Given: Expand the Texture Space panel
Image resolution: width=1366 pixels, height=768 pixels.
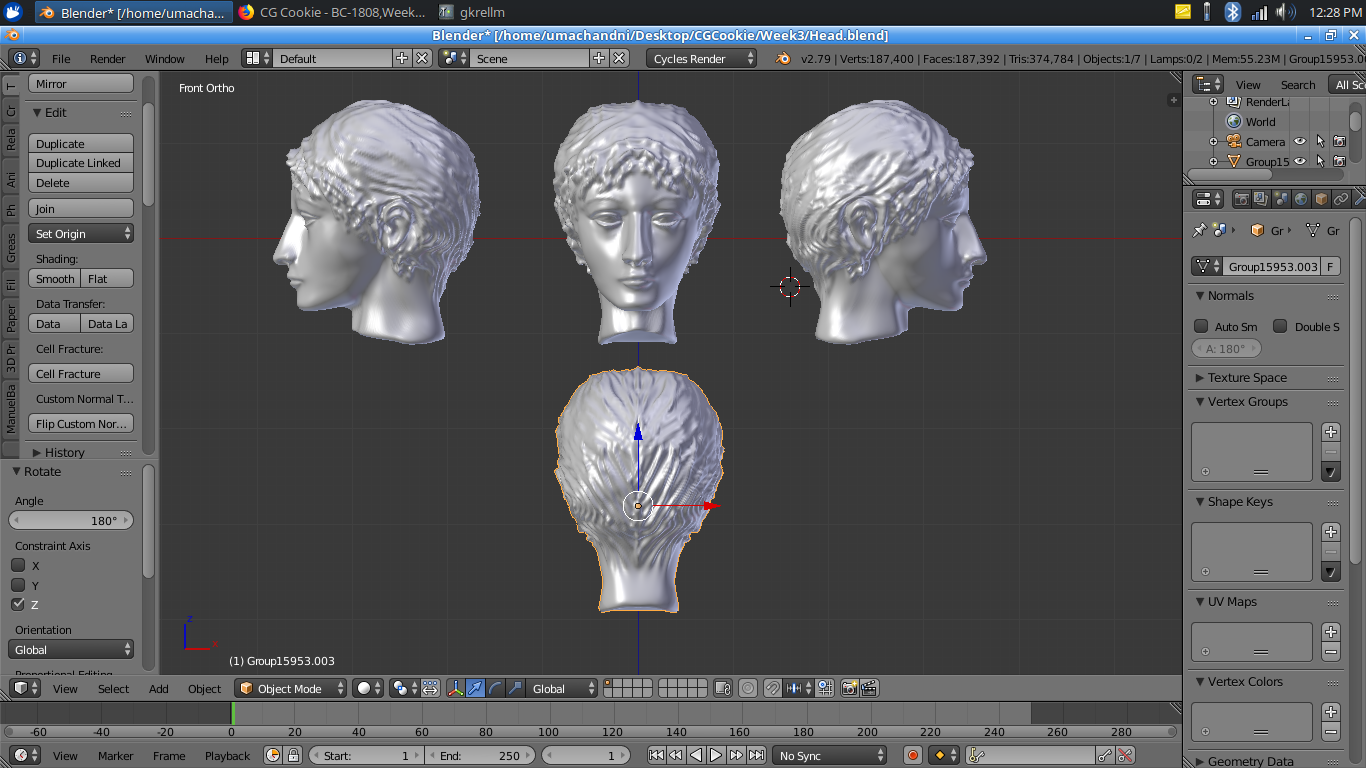Looking at the screenshot, I should (x=1246, y=377).
